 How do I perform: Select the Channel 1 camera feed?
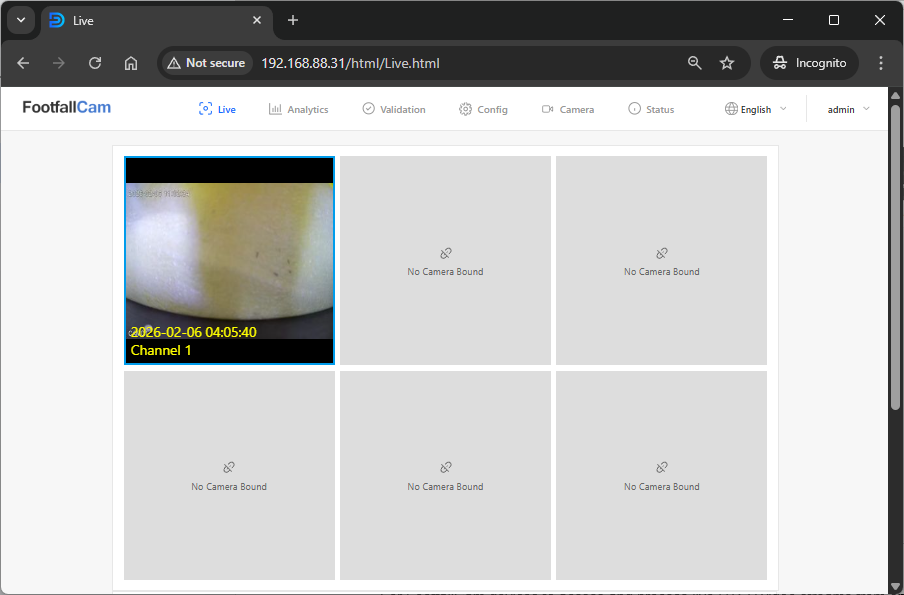point(229,260)
